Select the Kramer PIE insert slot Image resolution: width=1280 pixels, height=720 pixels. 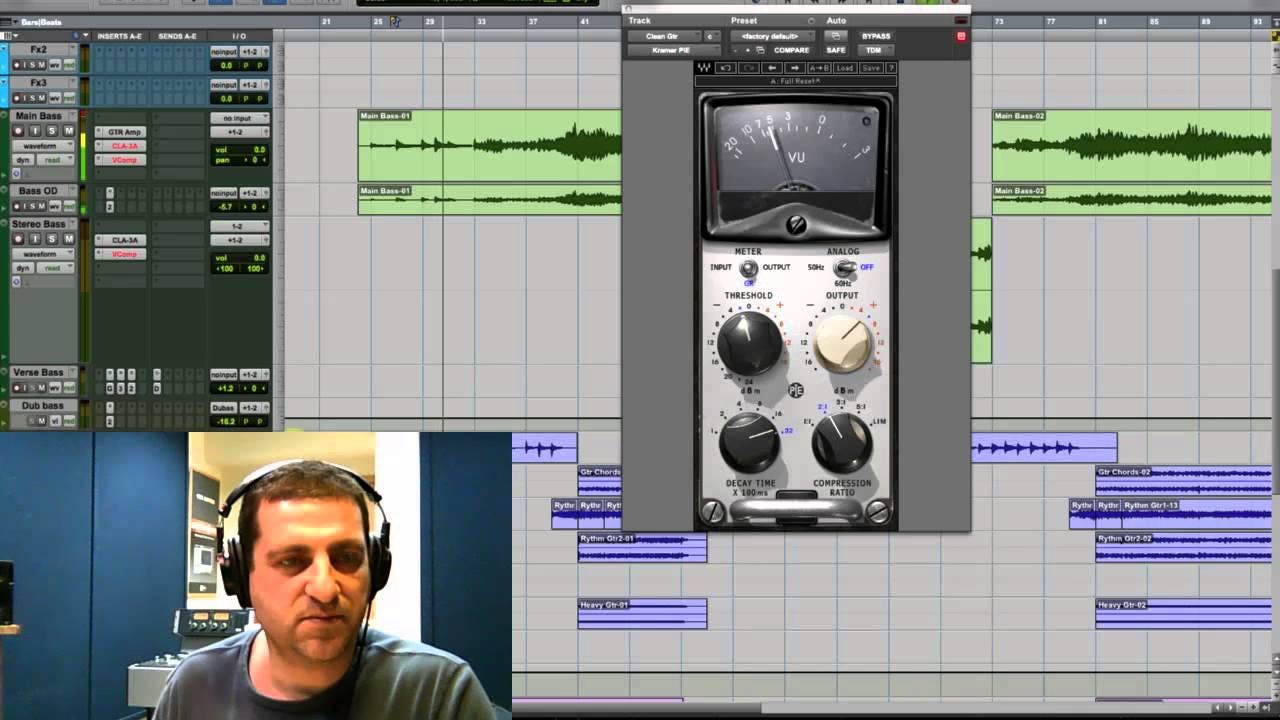tap(674, 50)
